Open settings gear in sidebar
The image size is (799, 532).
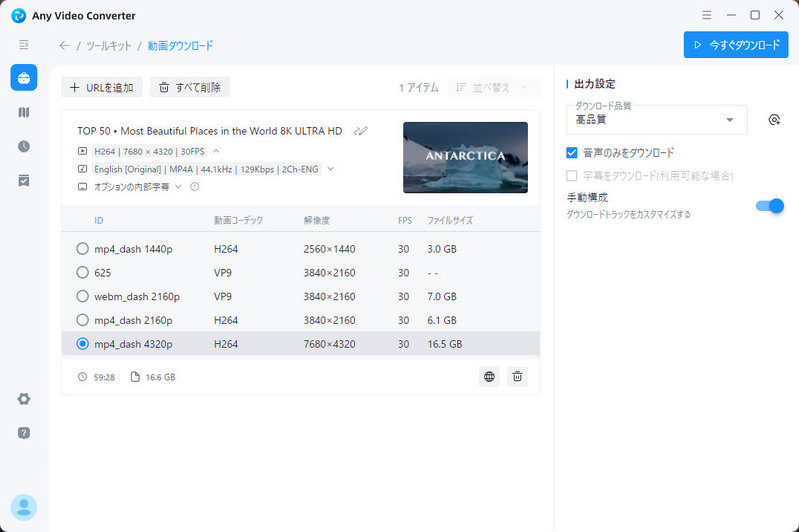[23, 398]
